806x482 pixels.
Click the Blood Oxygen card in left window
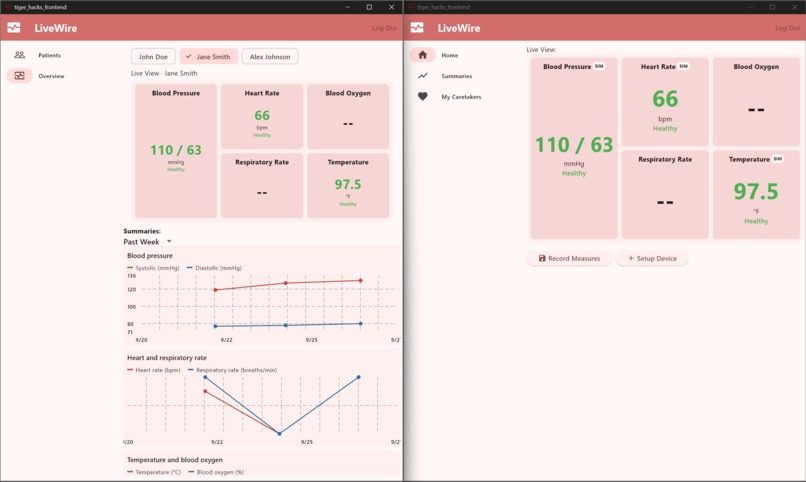pyautogui.click(x=348, y=117)
